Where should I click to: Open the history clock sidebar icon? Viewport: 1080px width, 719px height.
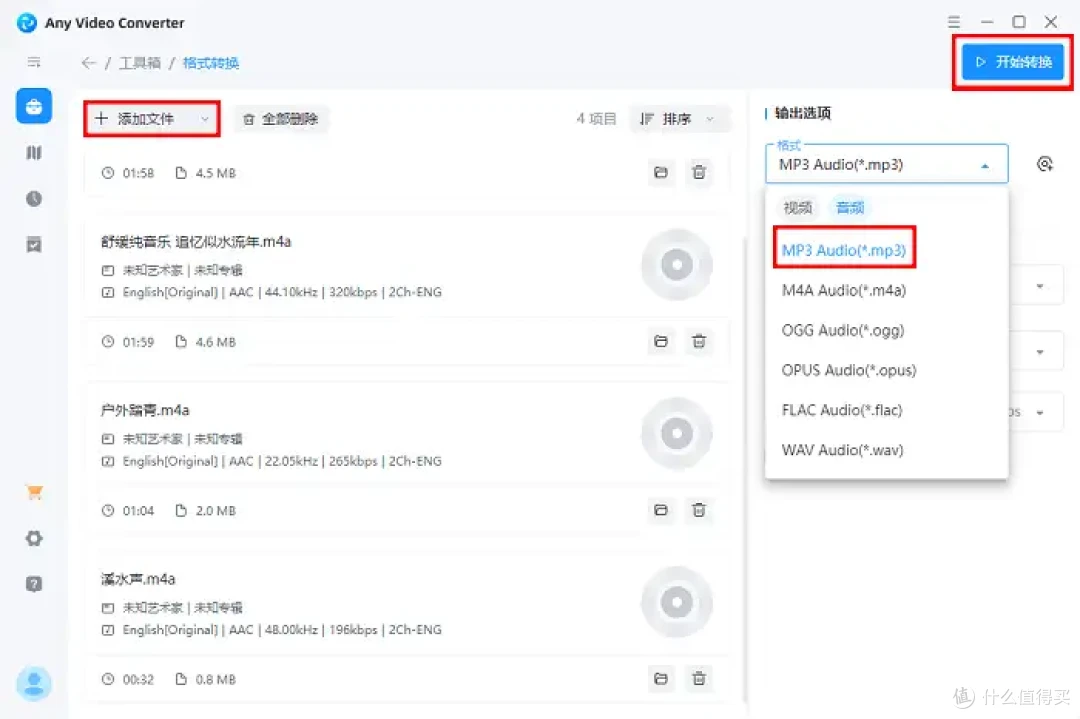[x=34, y=198]
